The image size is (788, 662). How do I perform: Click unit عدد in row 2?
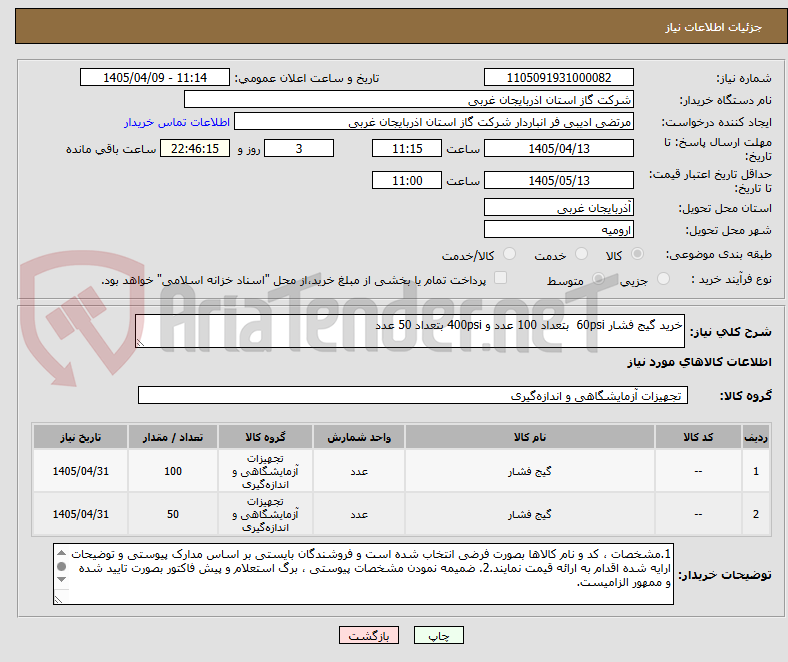click(x=359, y=514)
